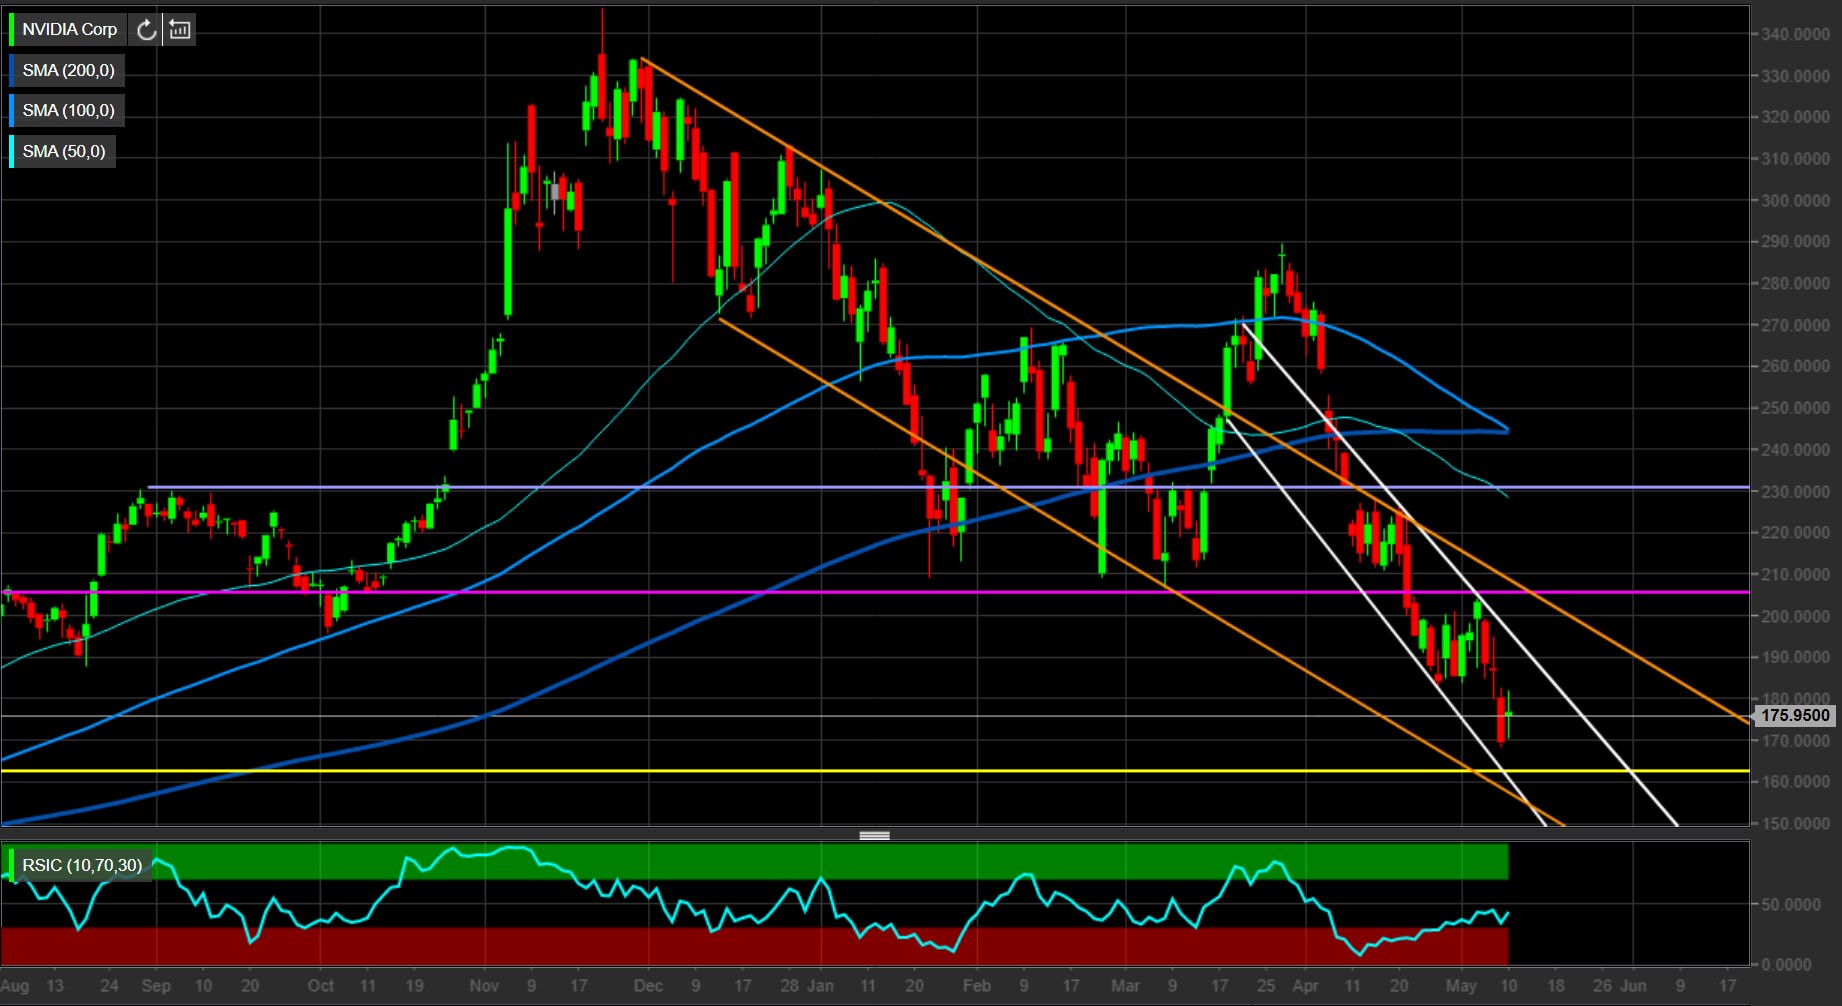Click the Jun date label on time axis
The height and width of the screenshot is (1006, 1842).
[x=1633, y=985]
